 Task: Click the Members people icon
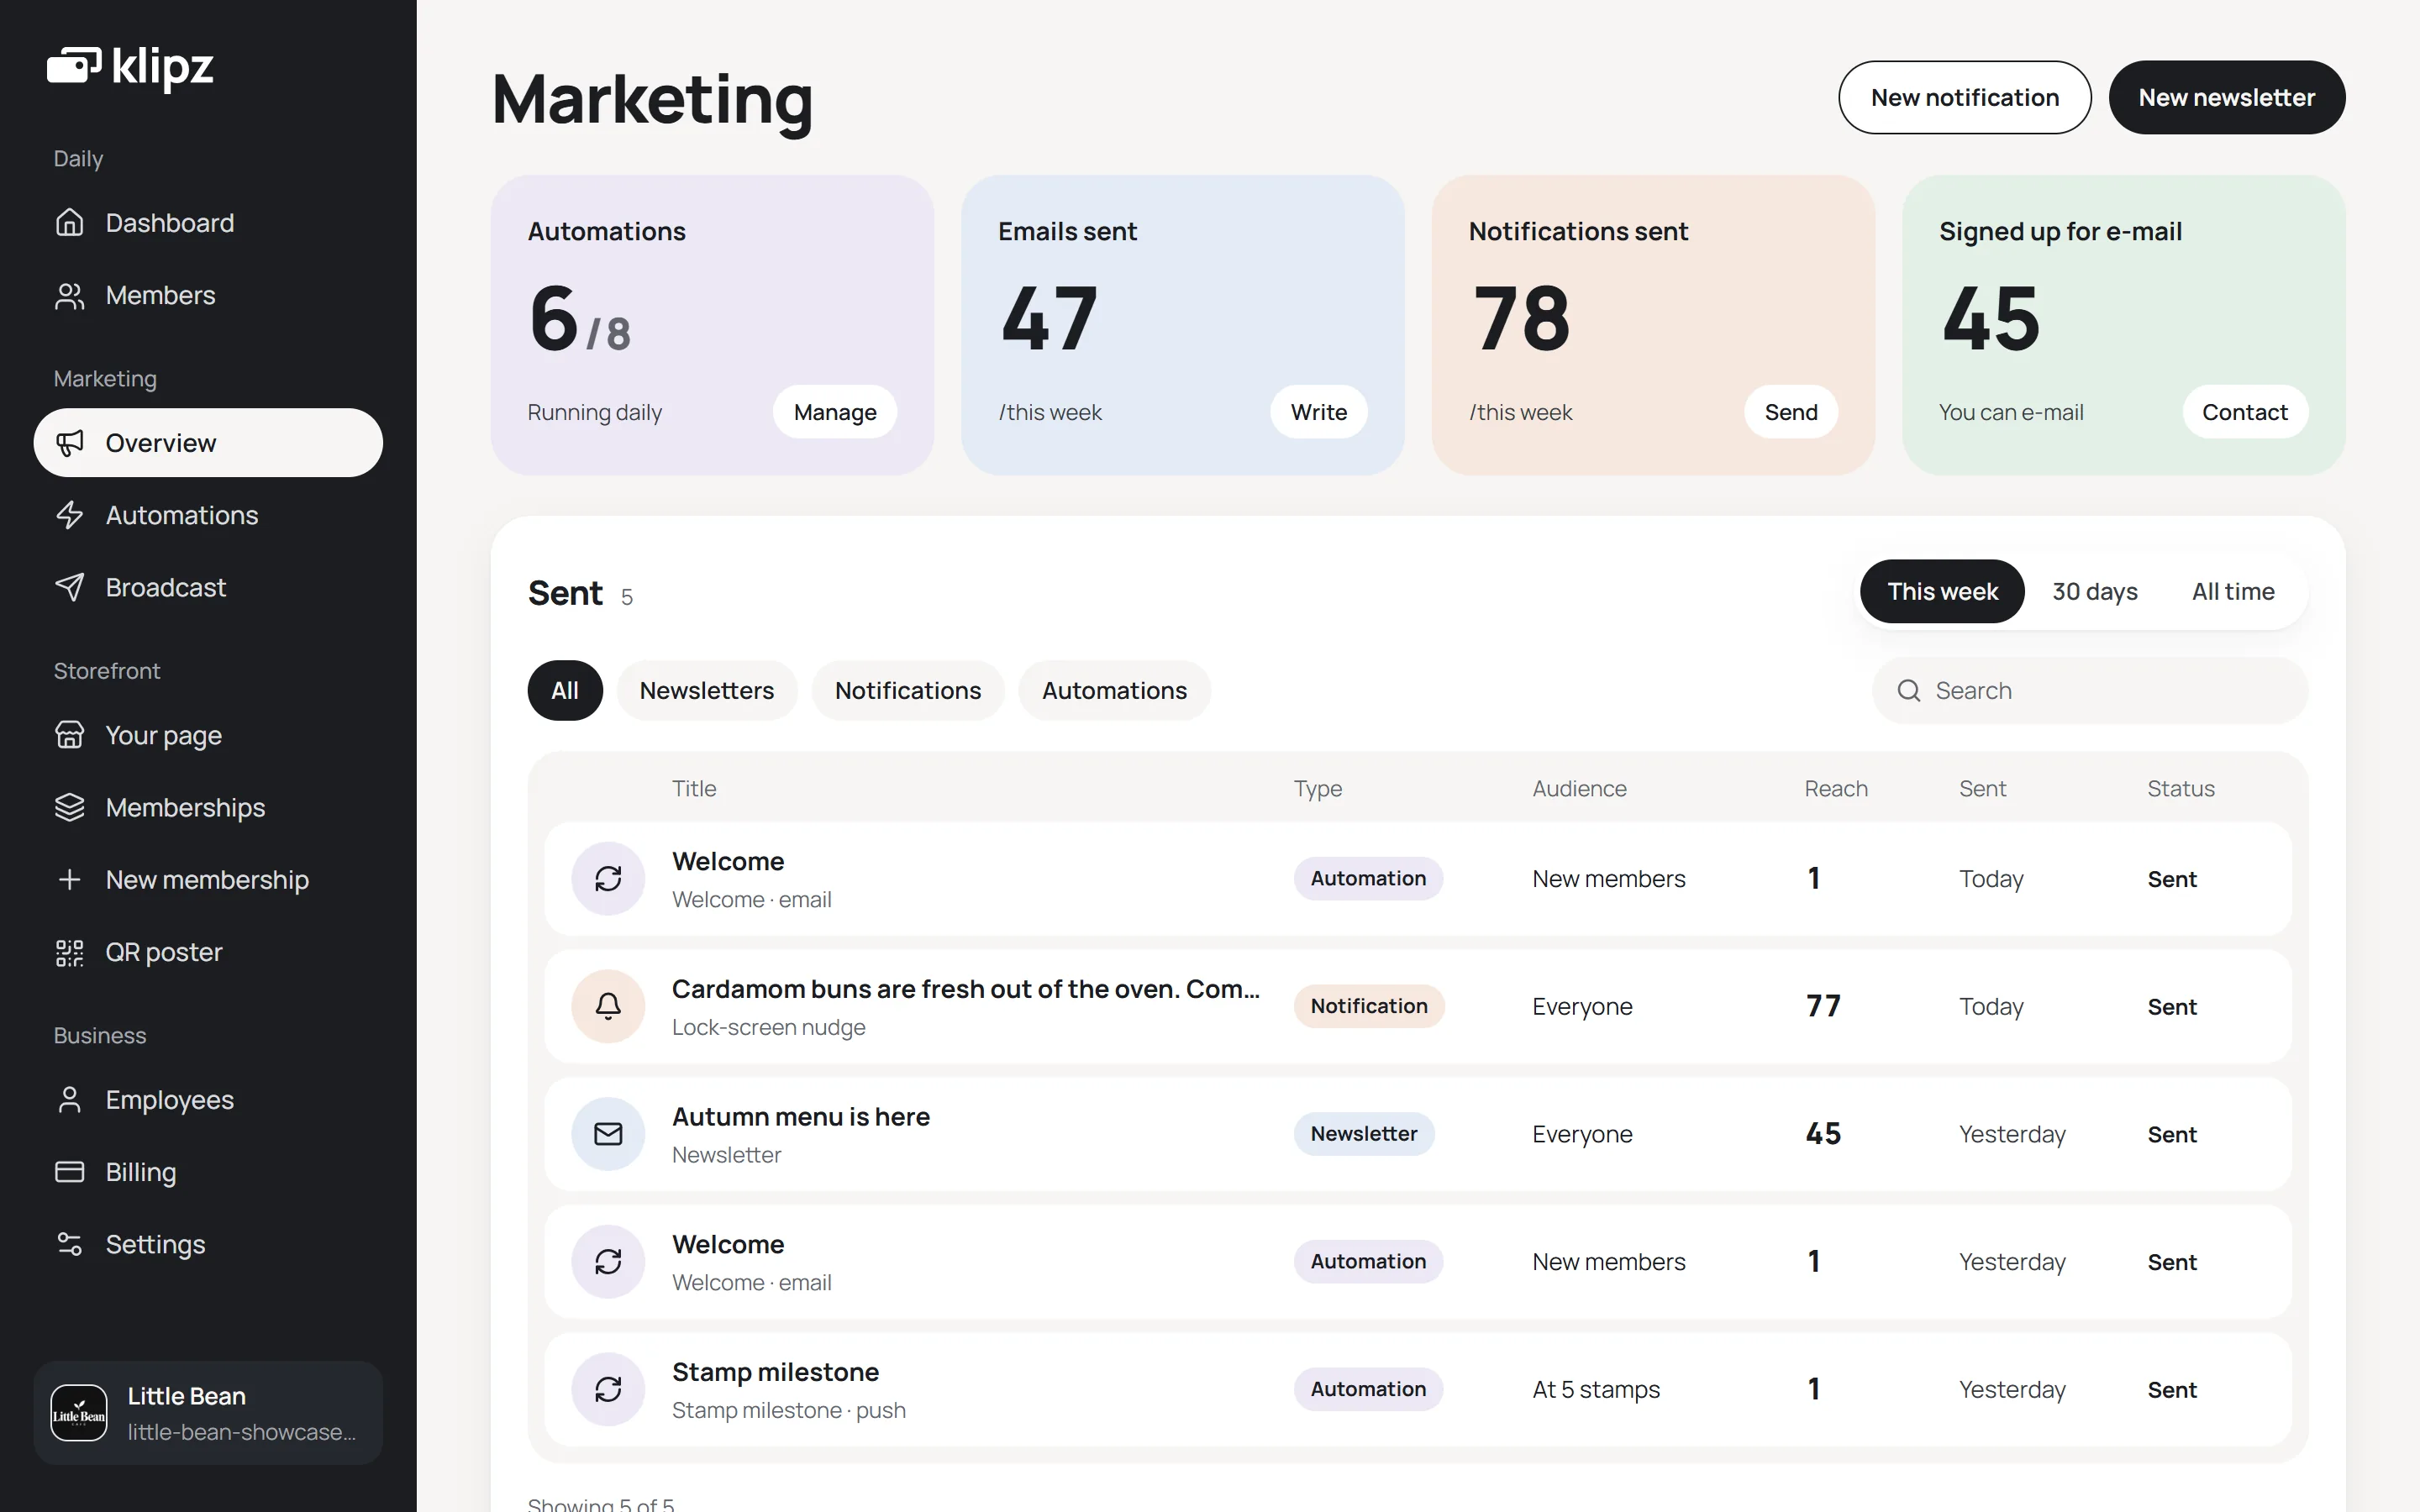click(69, 295)
